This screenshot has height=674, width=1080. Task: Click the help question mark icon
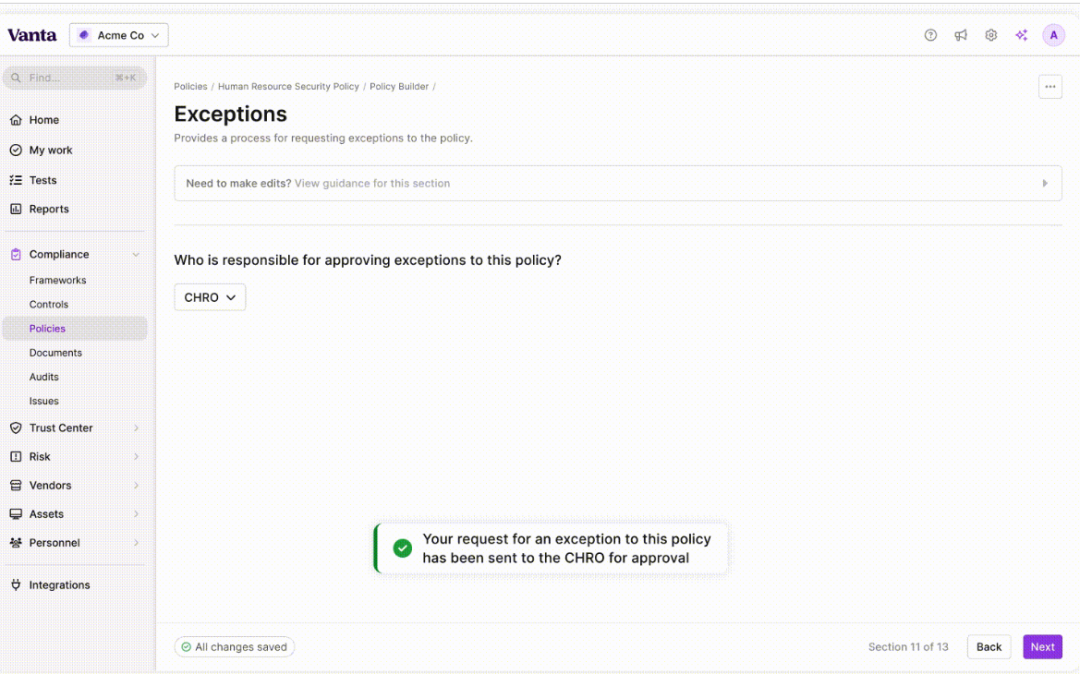click(x=930, y=35)
